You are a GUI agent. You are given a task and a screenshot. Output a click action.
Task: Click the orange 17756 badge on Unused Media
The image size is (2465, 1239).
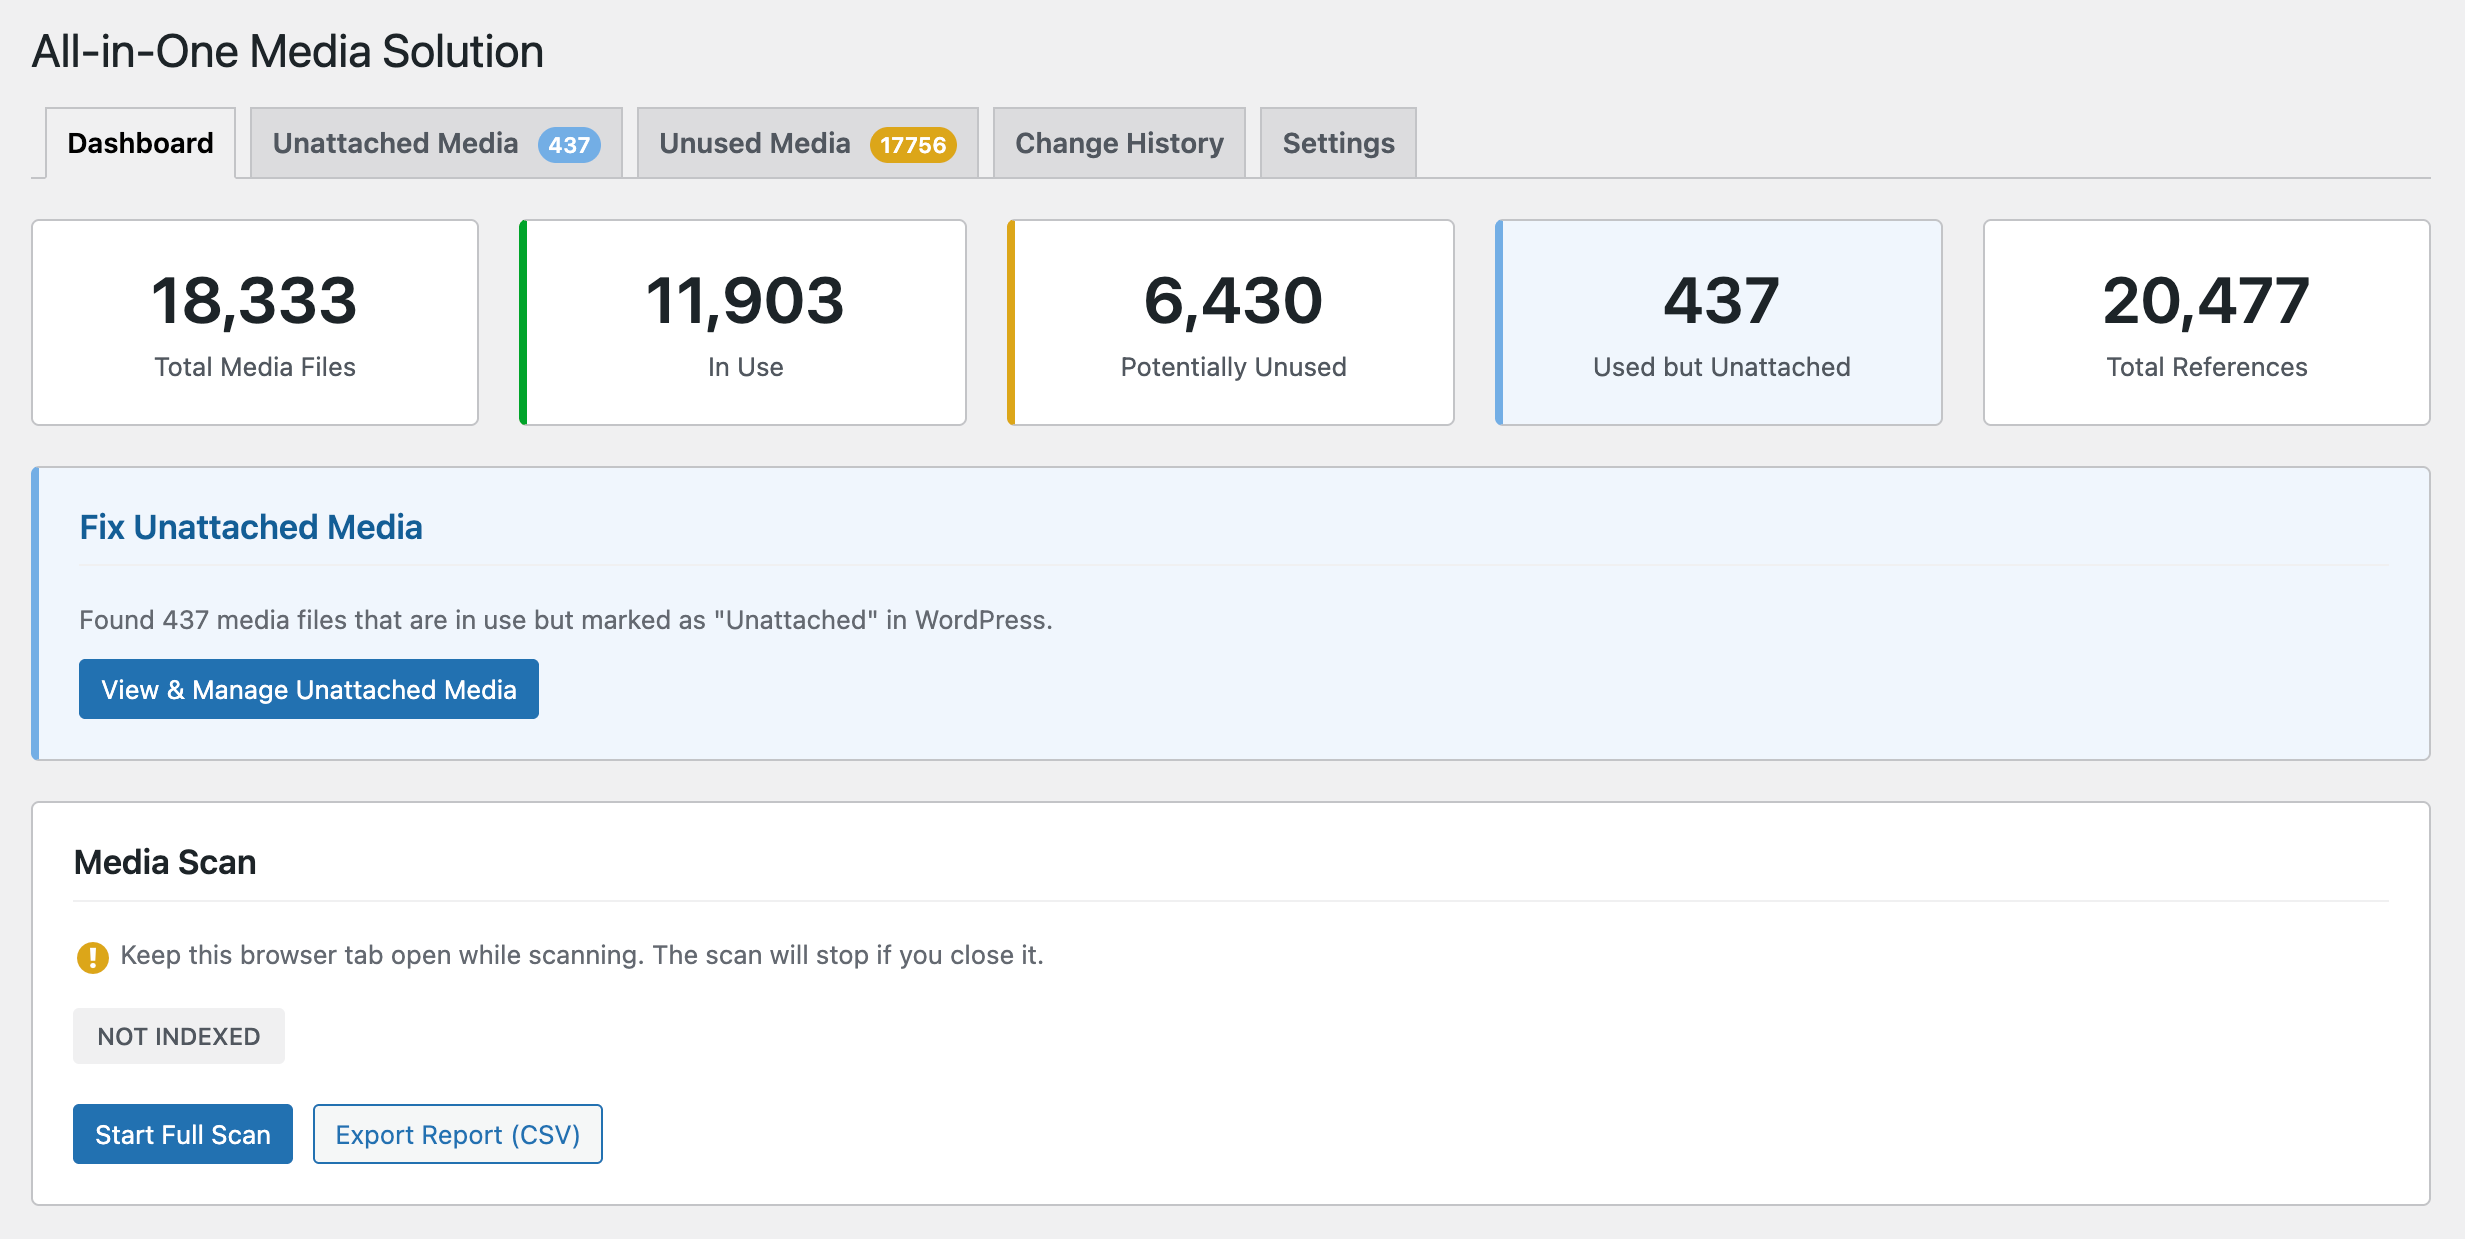click(x=912, y=145)
